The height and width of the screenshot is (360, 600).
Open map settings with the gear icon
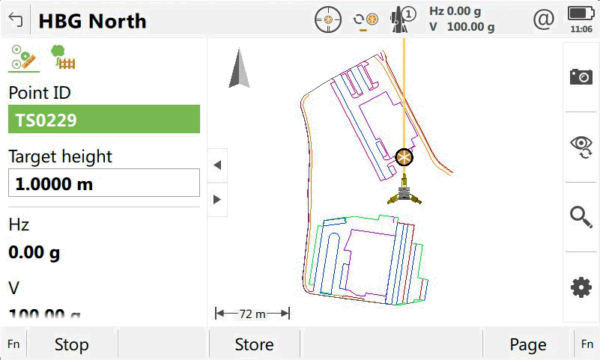point(581,287)
